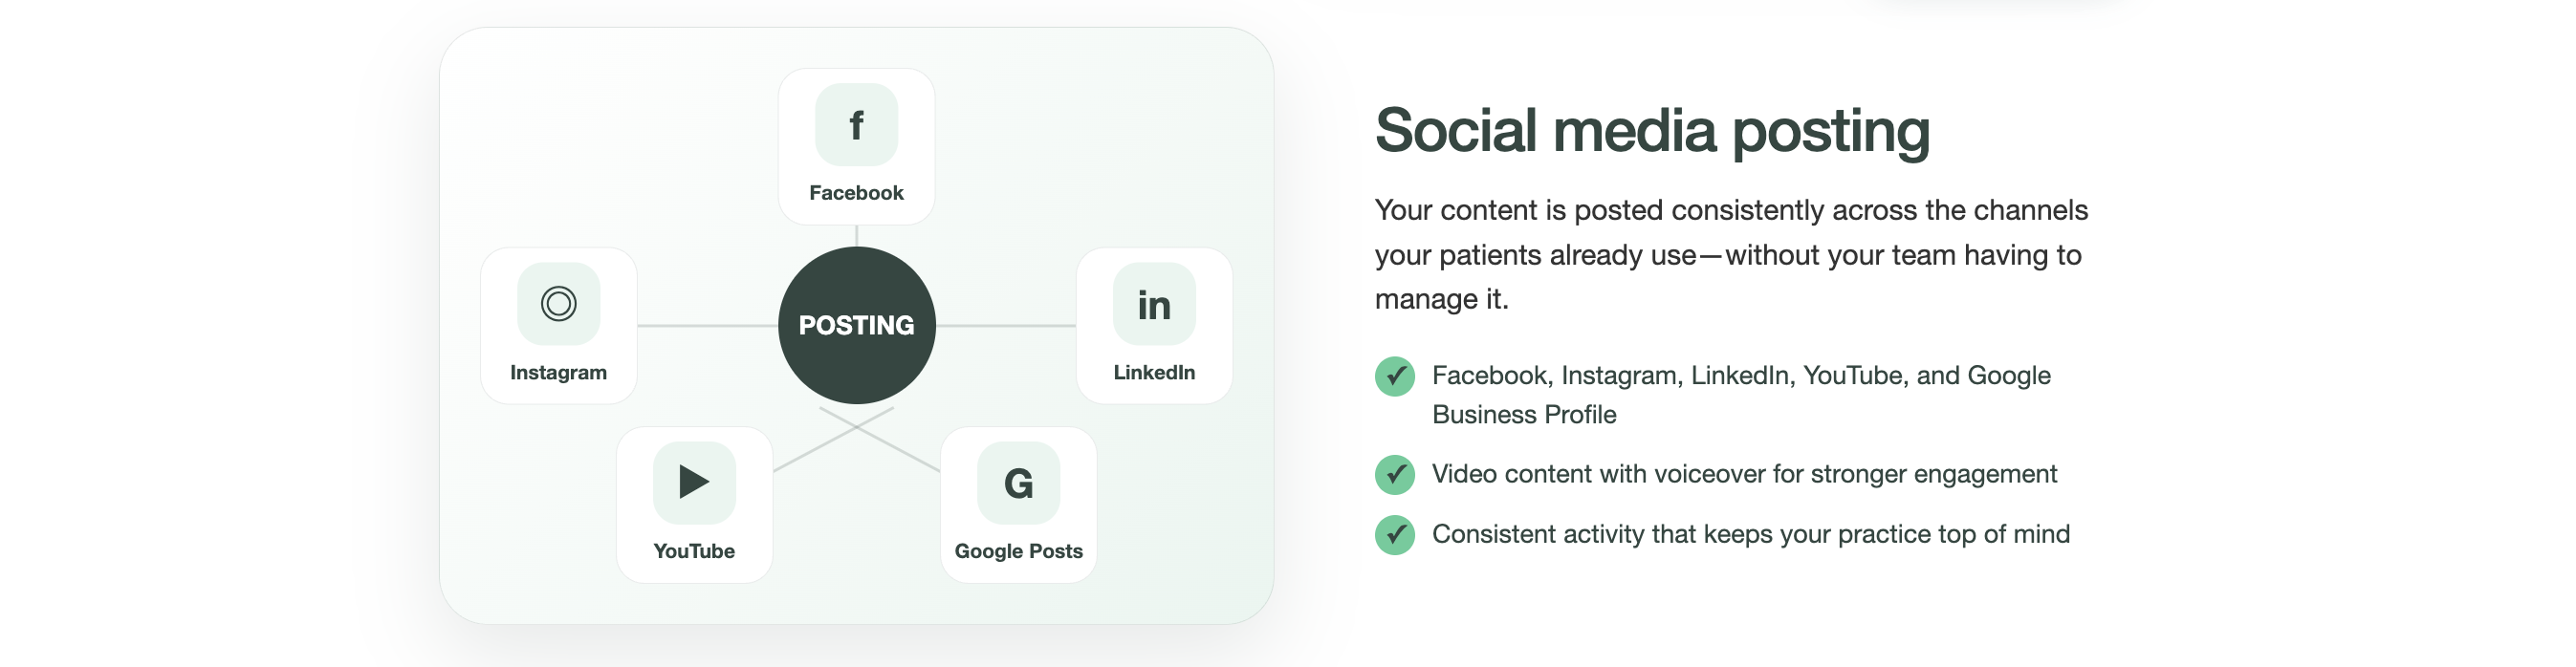Click checkmark beside Facebook, Instagram, LinkedIn item
Viewport: 2576px width, 667px height.
click(x=1395, y=376)
